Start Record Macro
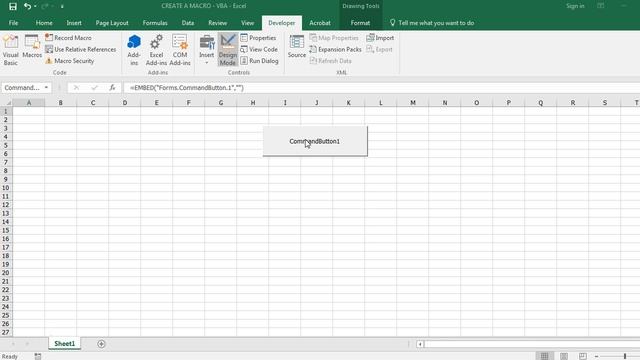Screen dimensions: 640x360 coord(69,38)
